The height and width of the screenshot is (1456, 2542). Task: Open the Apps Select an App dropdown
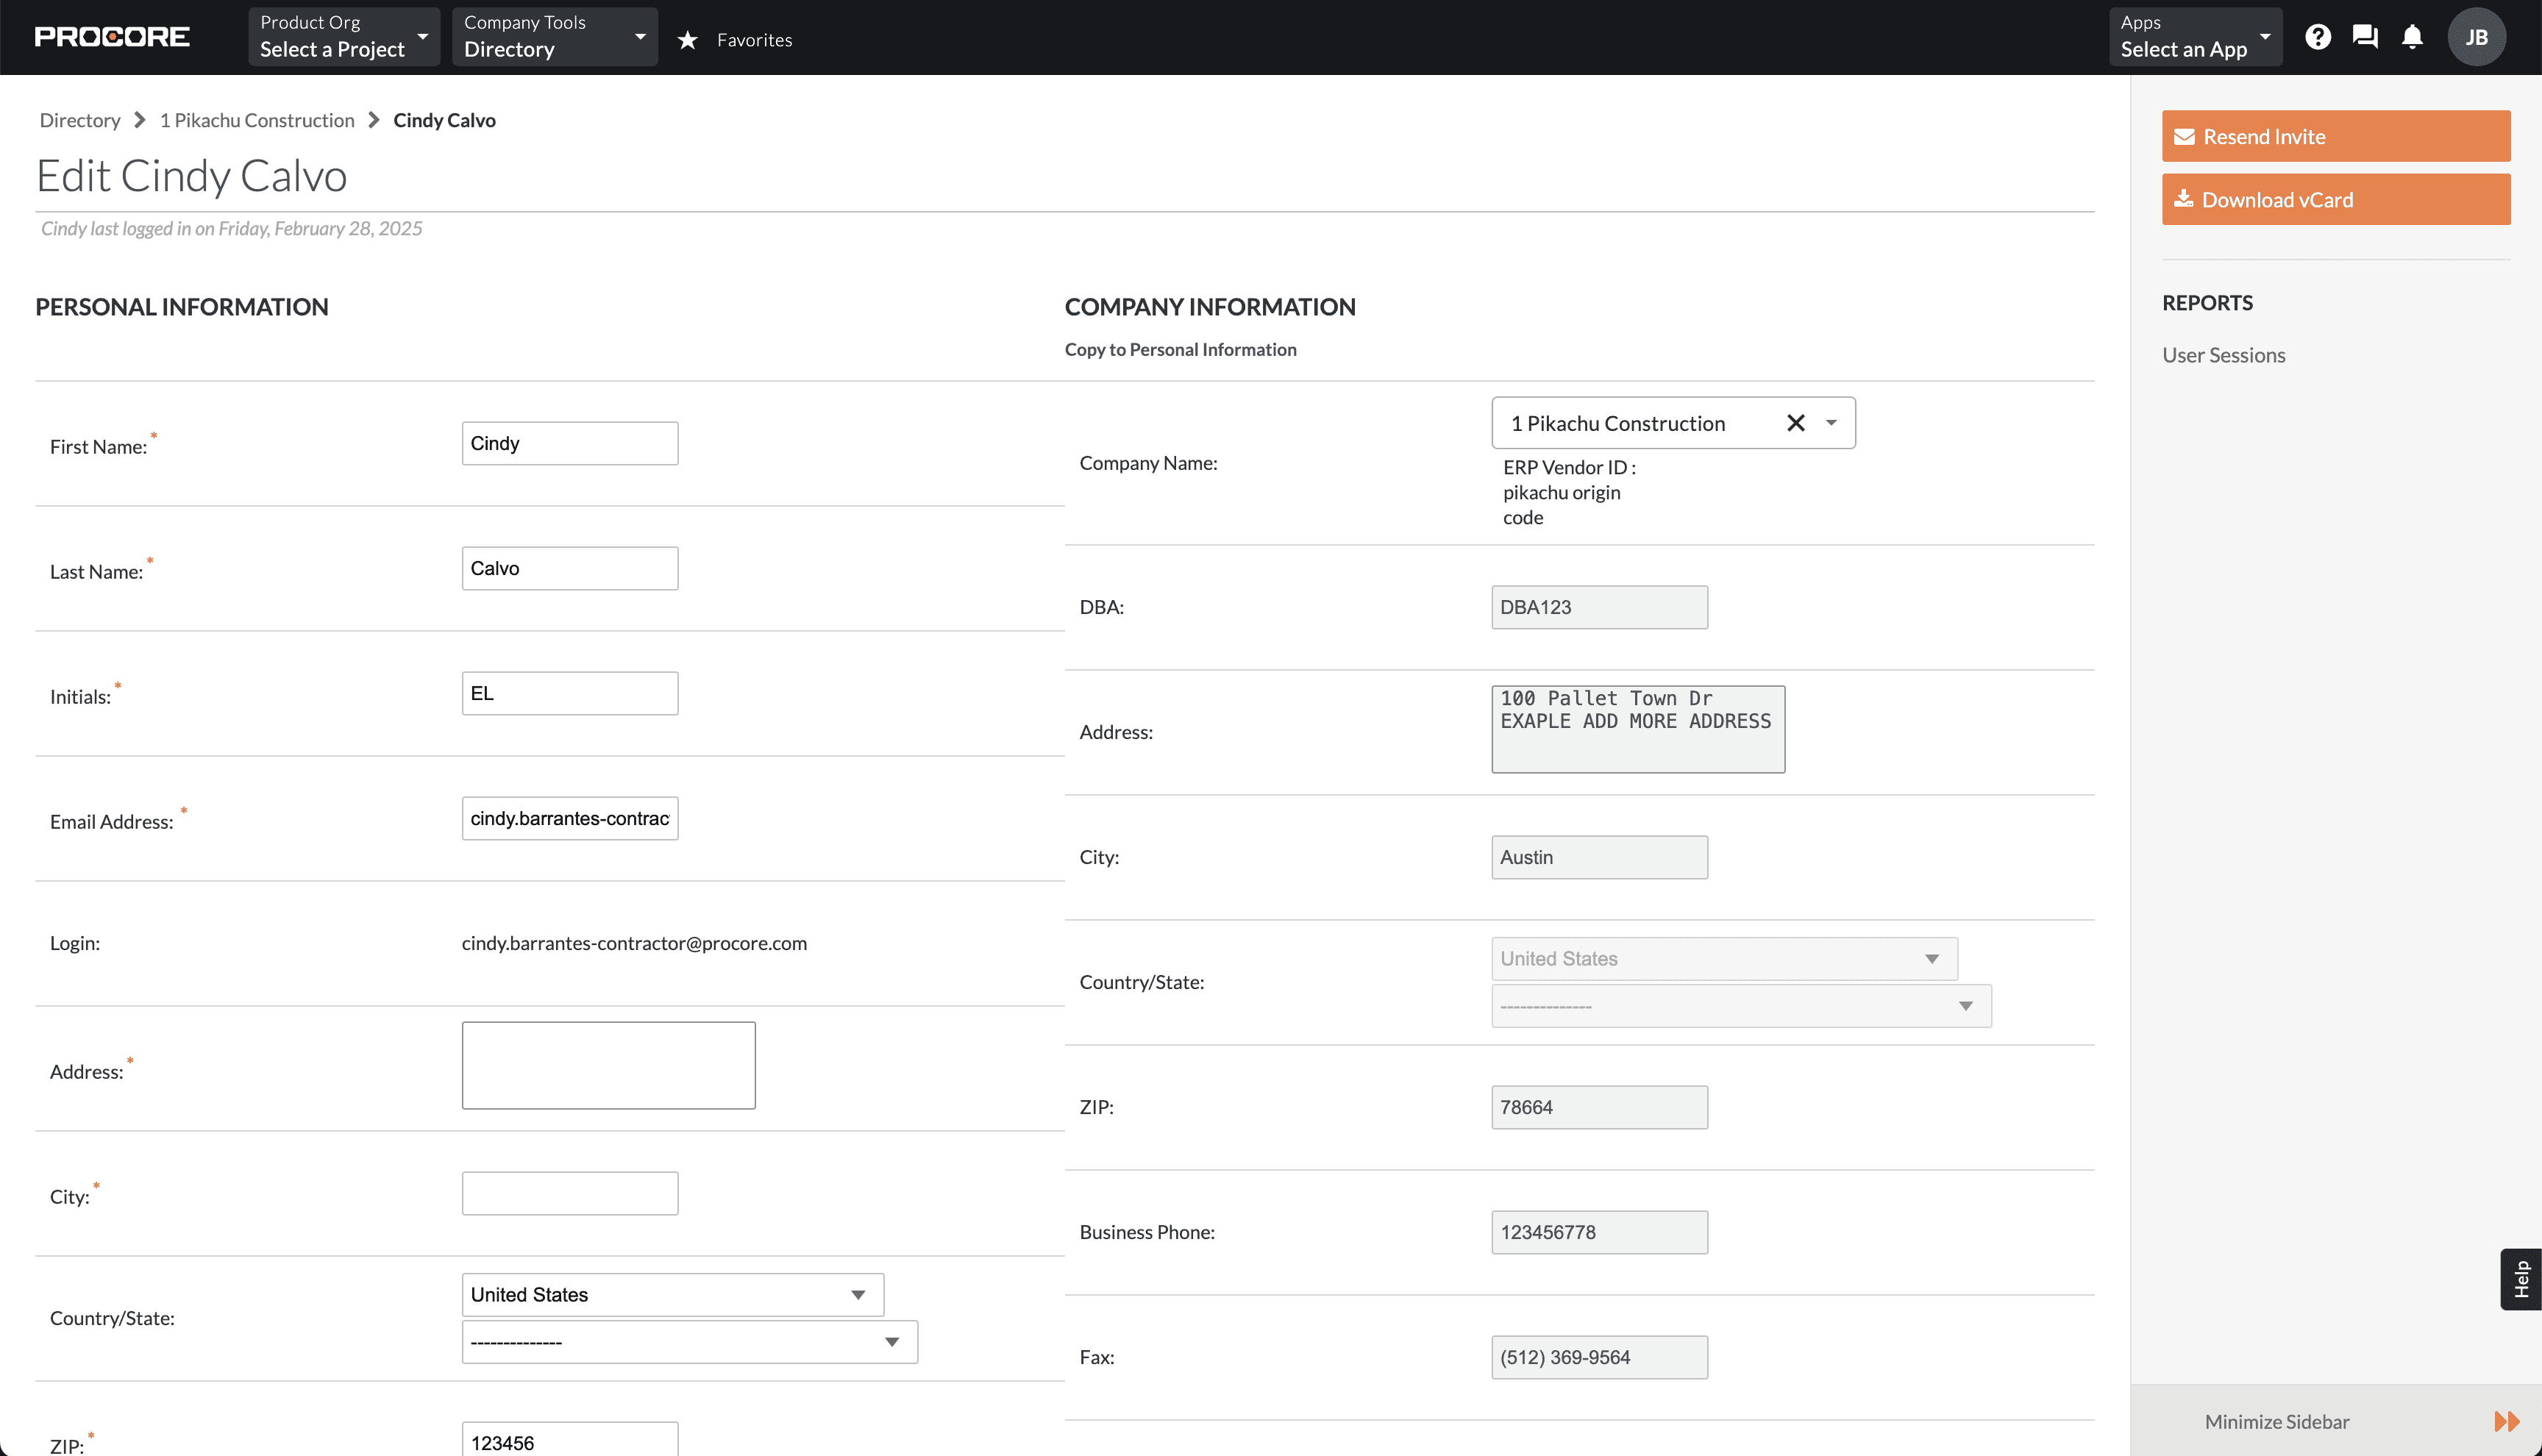(x=2195, y=37)
